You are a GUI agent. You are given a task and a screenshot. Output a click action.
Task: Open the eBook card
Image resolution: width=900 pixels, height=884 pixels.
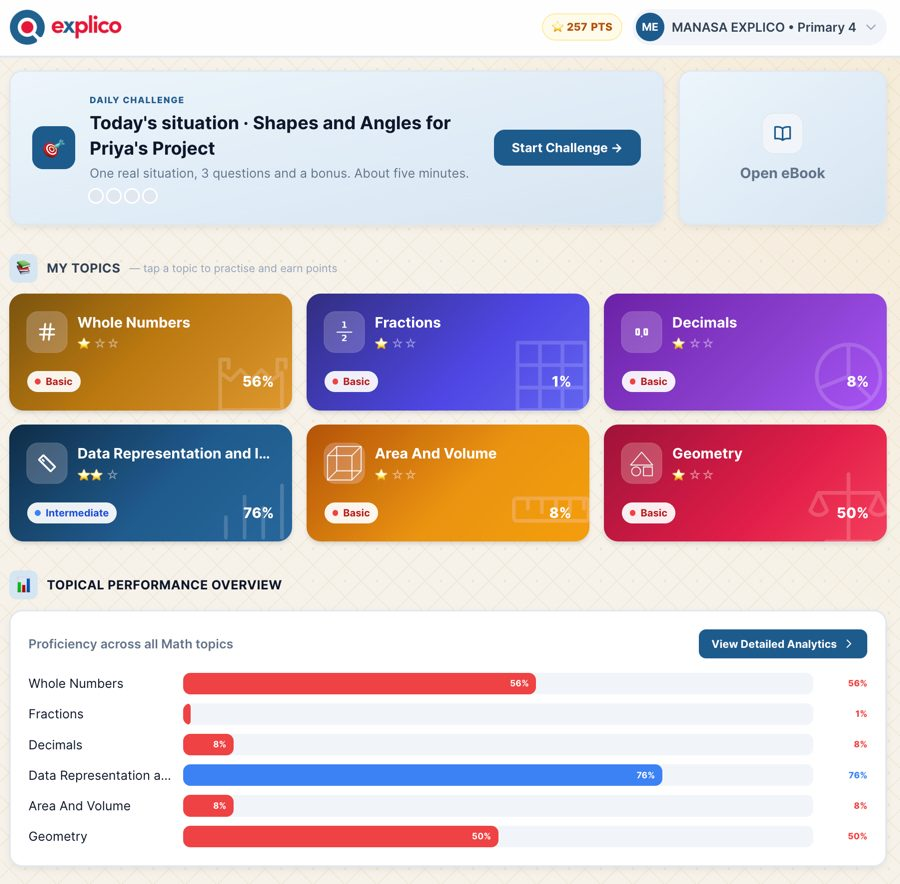[x=782, y=148]
